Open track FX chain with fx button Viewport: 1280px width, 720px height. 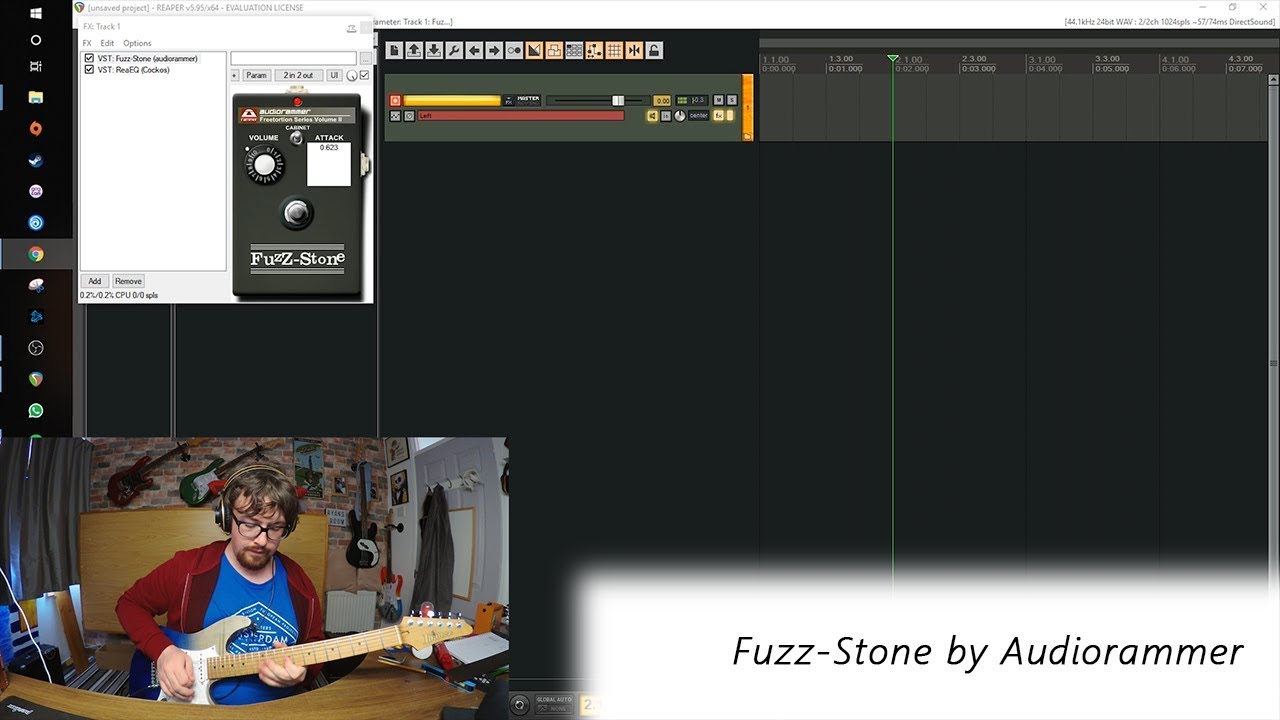[x=719, y=116]
